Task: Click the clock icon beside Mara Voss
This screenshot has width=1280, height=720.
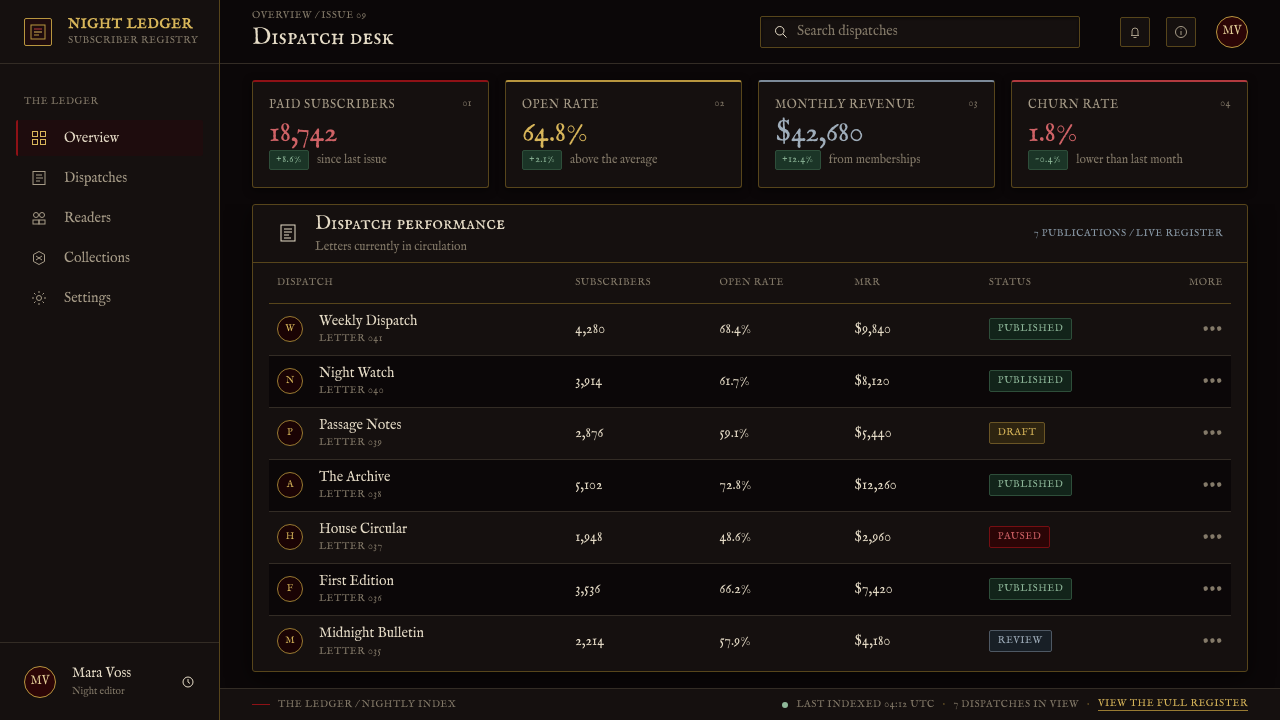Action: [x=188, y=682]
